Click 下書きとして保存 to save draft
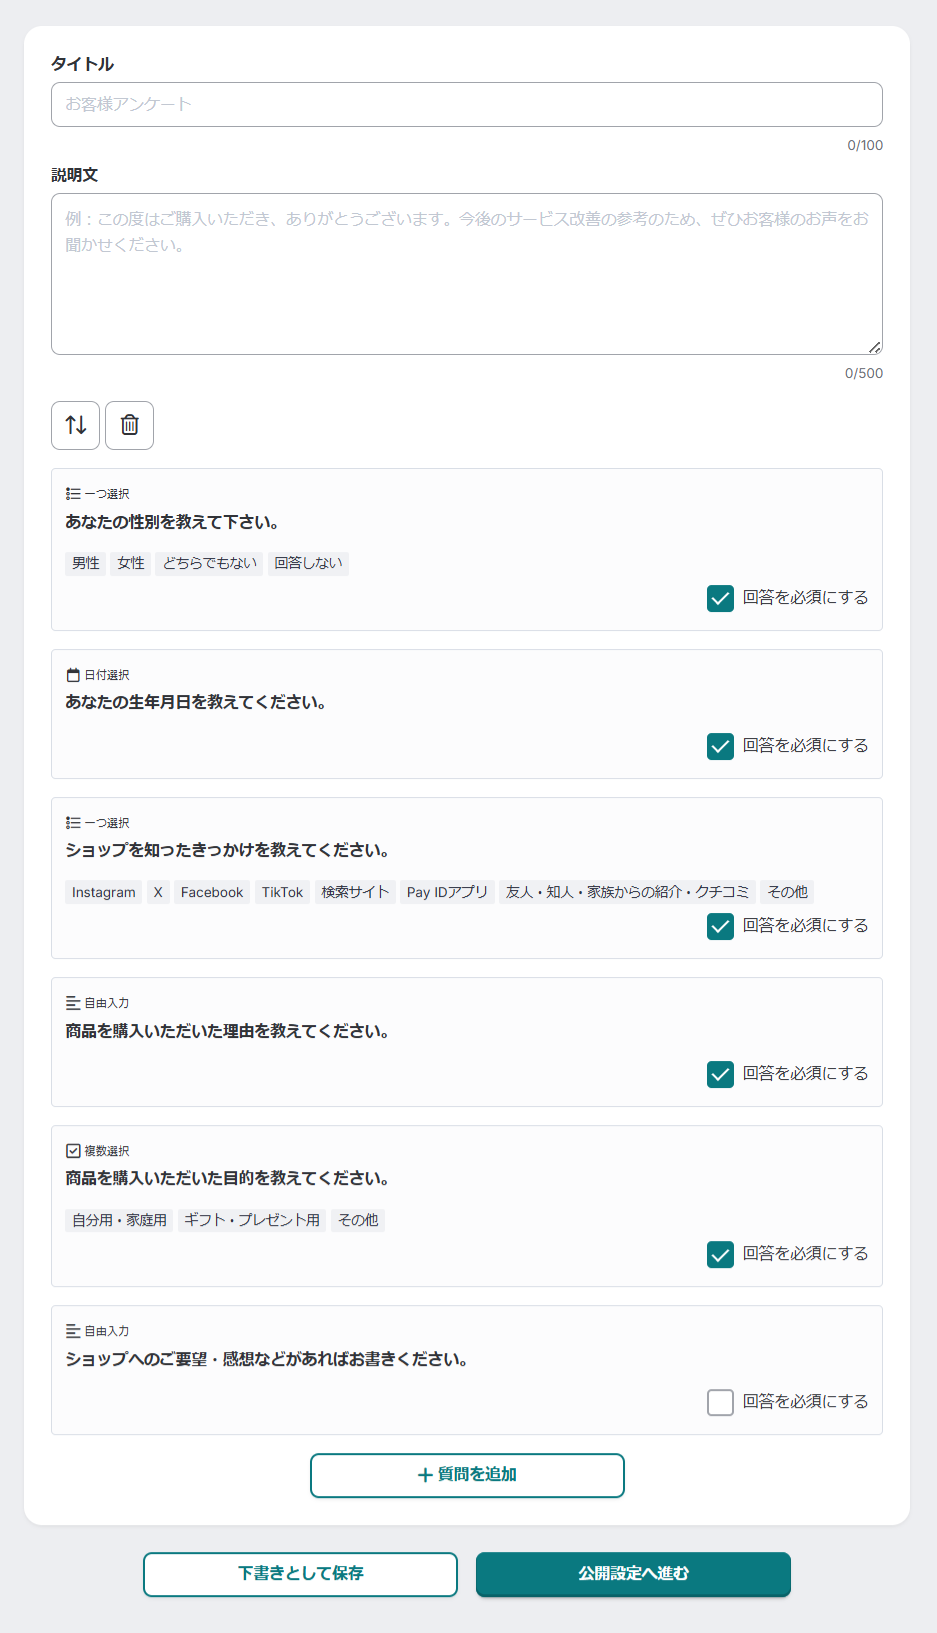 pyautogui.click(x=300, y=1574)
